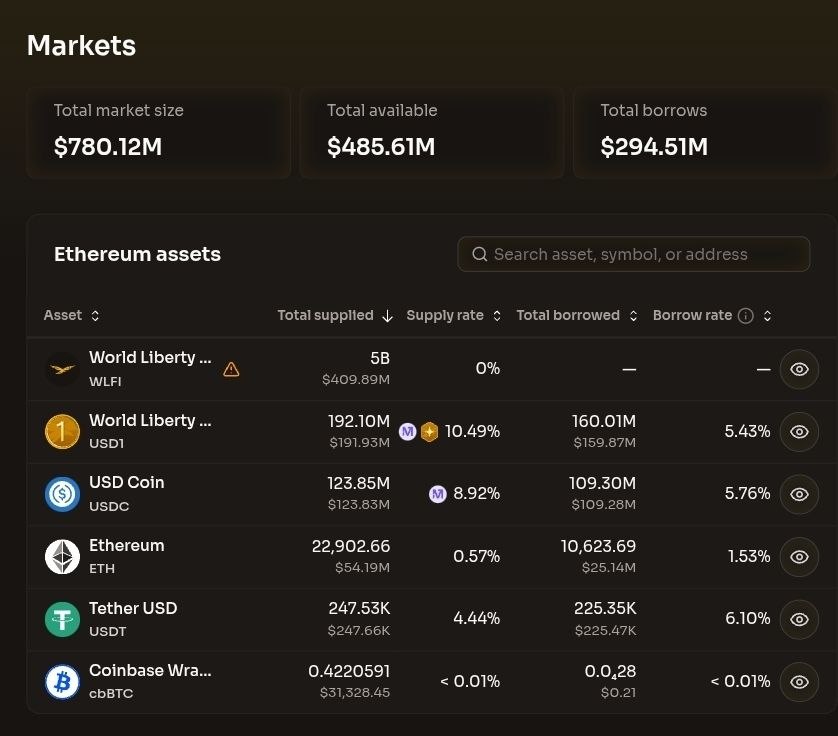The width and height of the screenshot is (838, 736).
Task: Toggle the eye icon for WLFI row
Action: (799, 369)
